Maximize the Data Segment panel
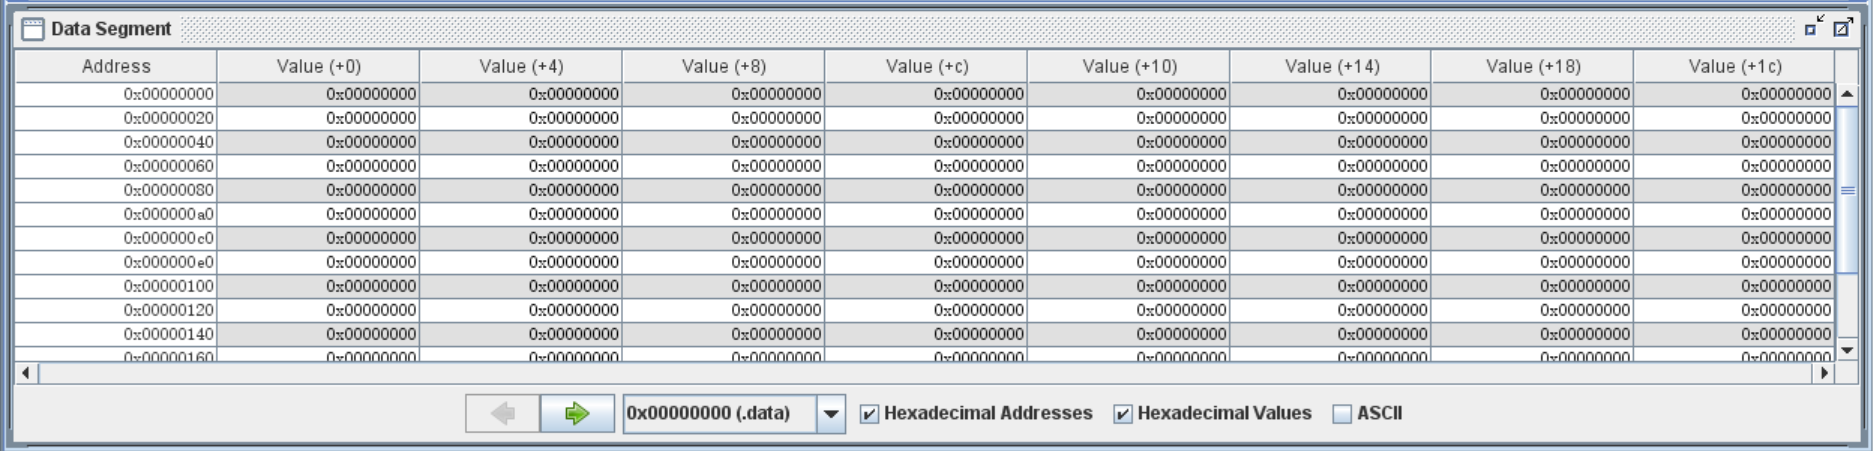The width and height of the screenshot is (1873, 451). 1842,28
